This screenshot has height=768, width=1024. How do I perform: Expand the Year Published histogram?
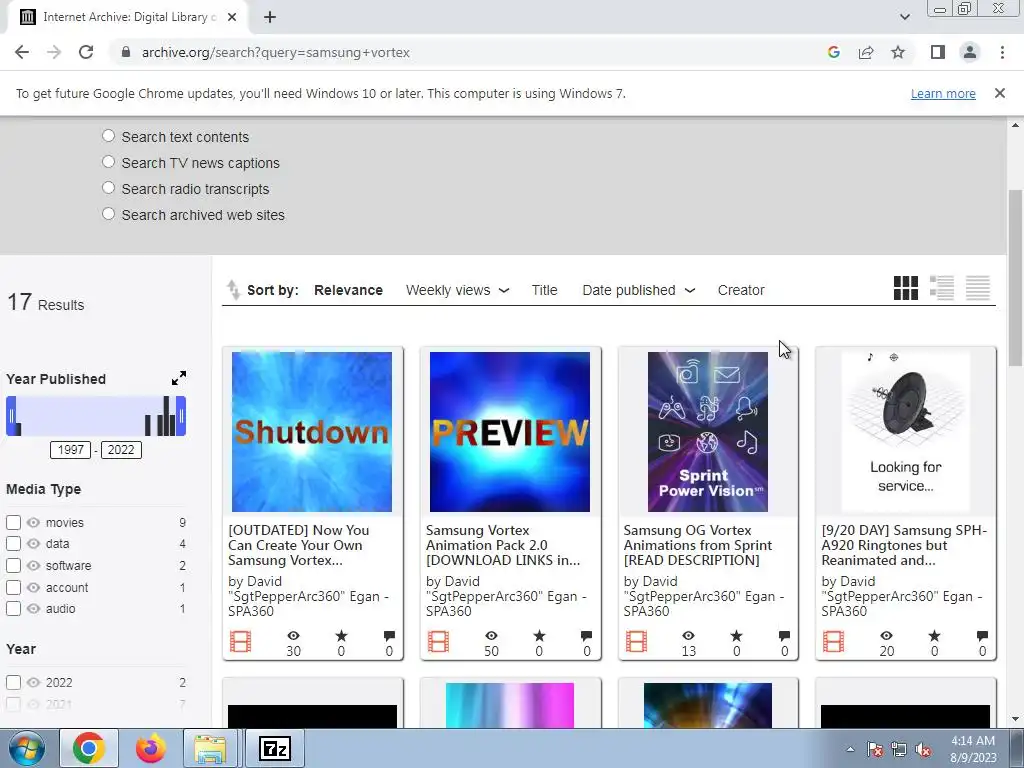point(178,378)
